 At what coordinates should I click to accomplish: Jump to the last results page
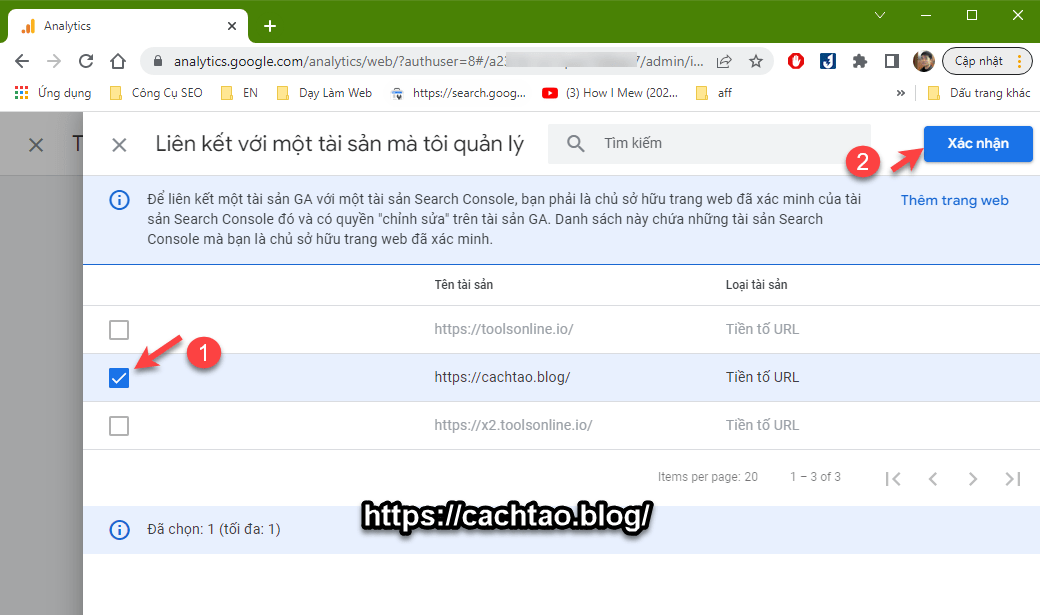(1013, 479)
